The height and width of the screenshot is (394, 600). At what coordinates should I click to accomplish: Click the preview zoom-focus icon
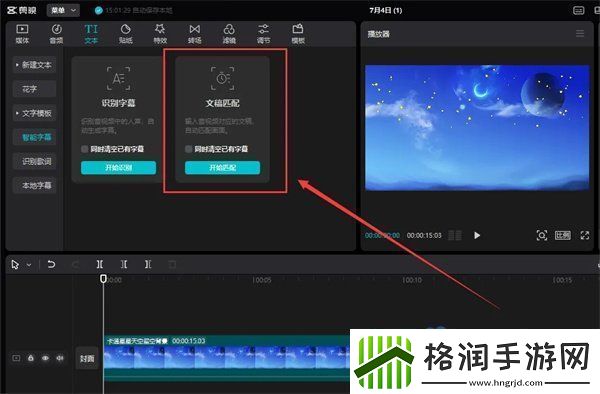[x=541, y=235]
